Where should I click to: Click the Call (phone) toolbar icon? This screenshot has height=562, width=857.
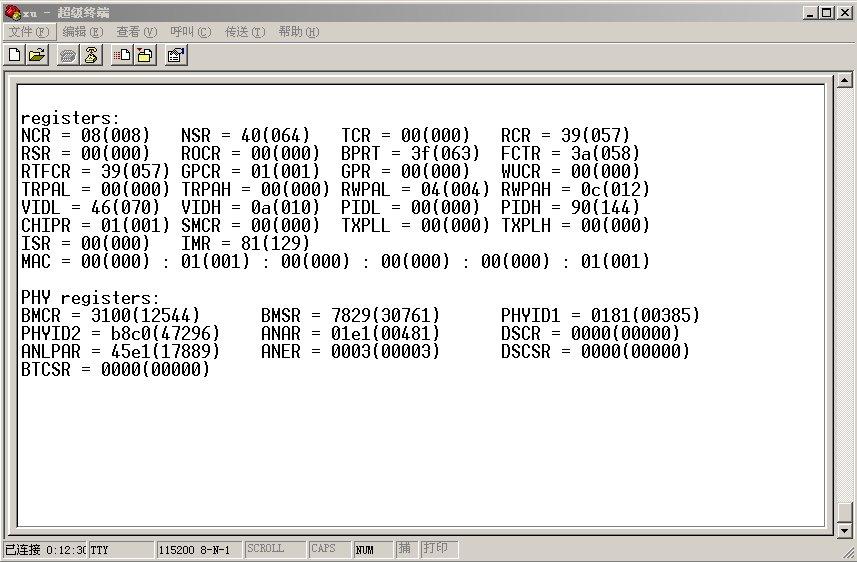click(x=68, y=55)
